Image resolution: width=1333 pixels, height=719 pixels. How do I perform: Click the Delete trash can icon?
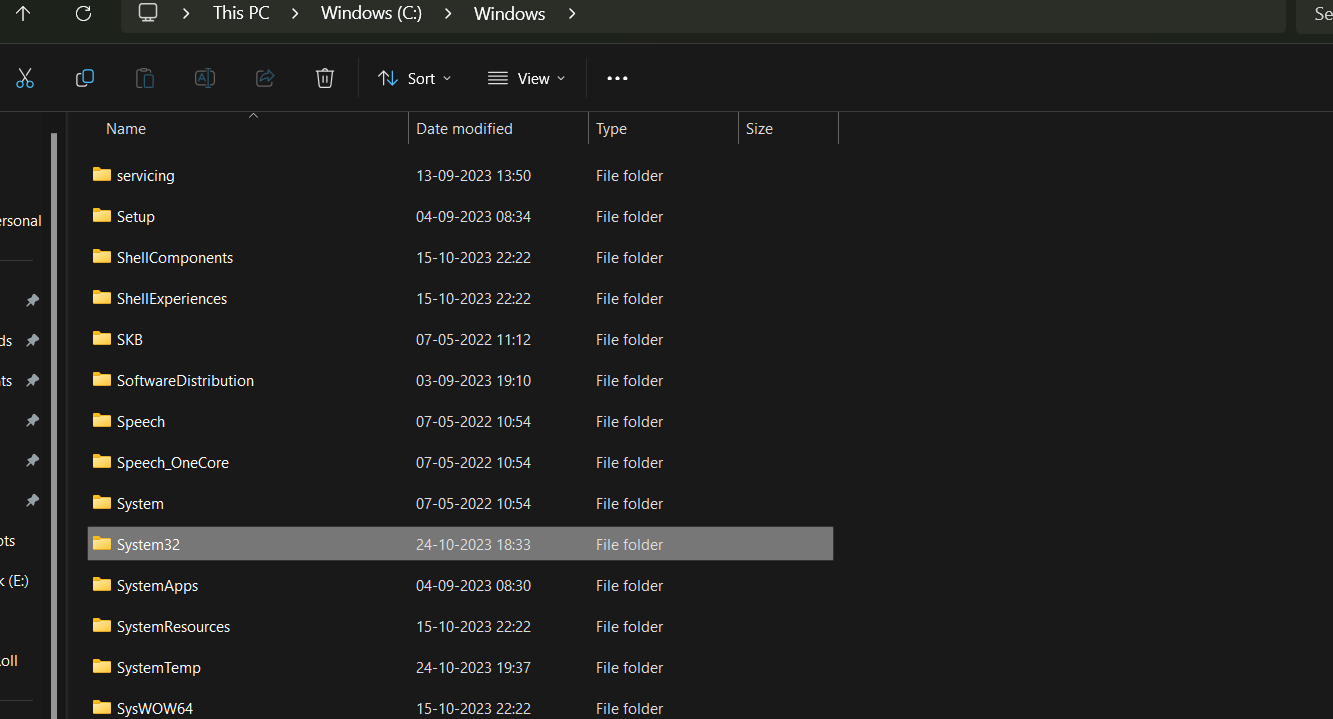point(325,78)
